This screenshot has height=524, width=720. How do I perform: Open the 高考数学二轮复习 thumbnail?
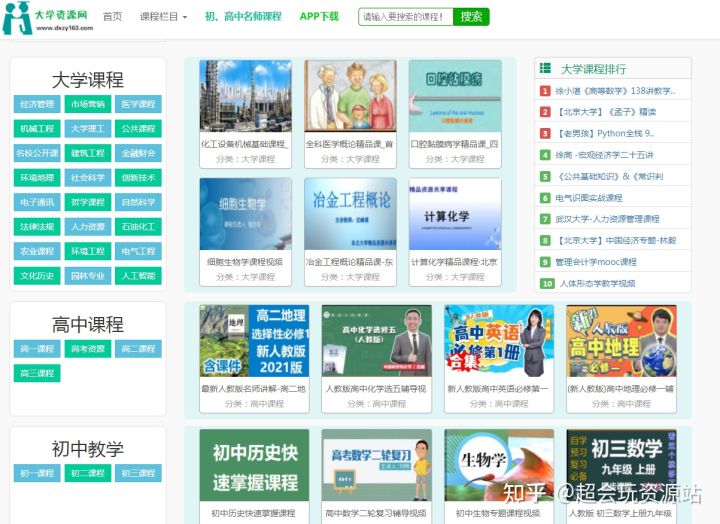pos(377,466)
